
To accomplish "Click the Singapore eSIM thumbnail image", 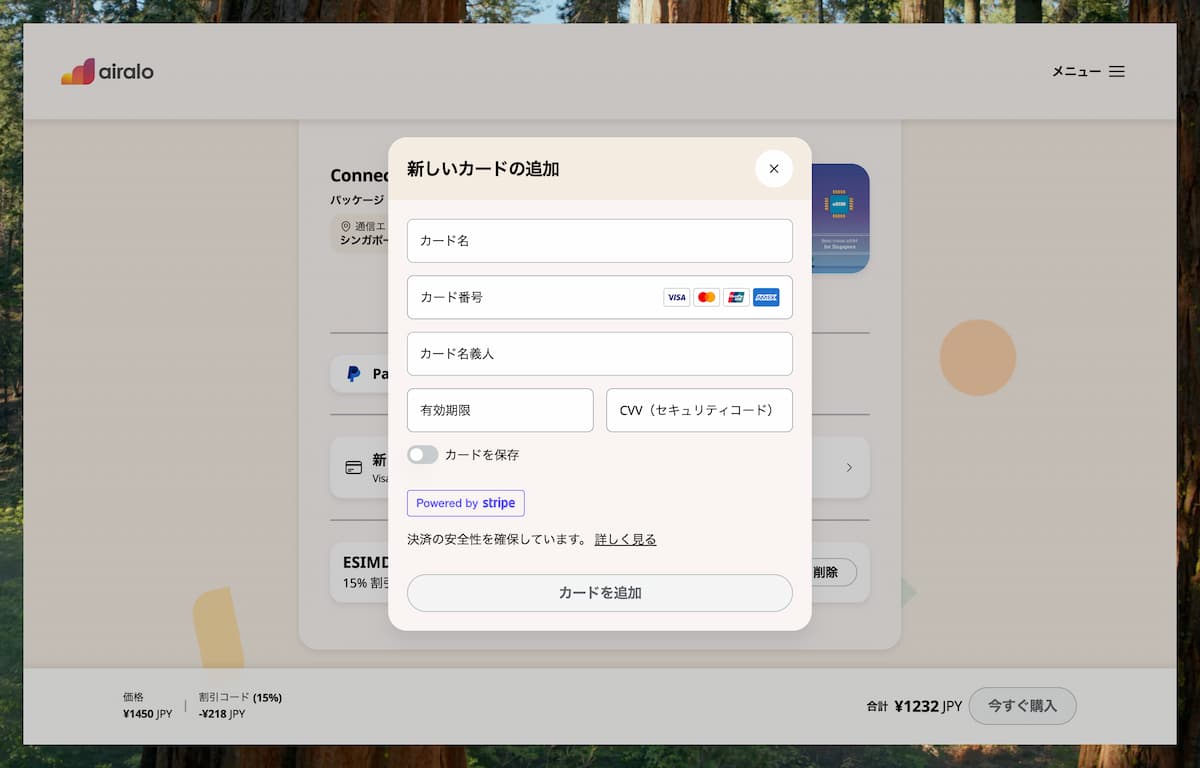I will pos(840,218).
